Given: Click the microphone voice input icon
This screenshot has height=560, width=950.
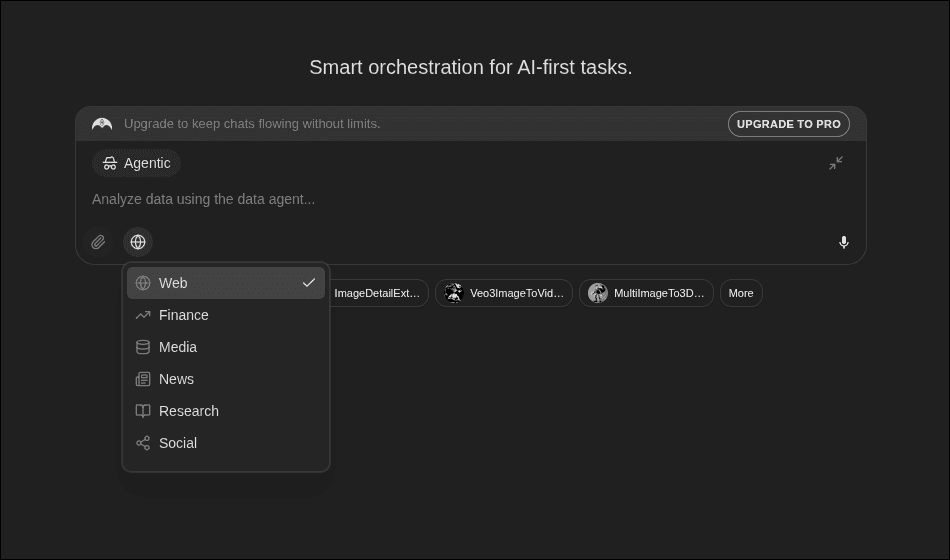Looking at the screenshot, I should pyautogui.click(x=843, y=242).
